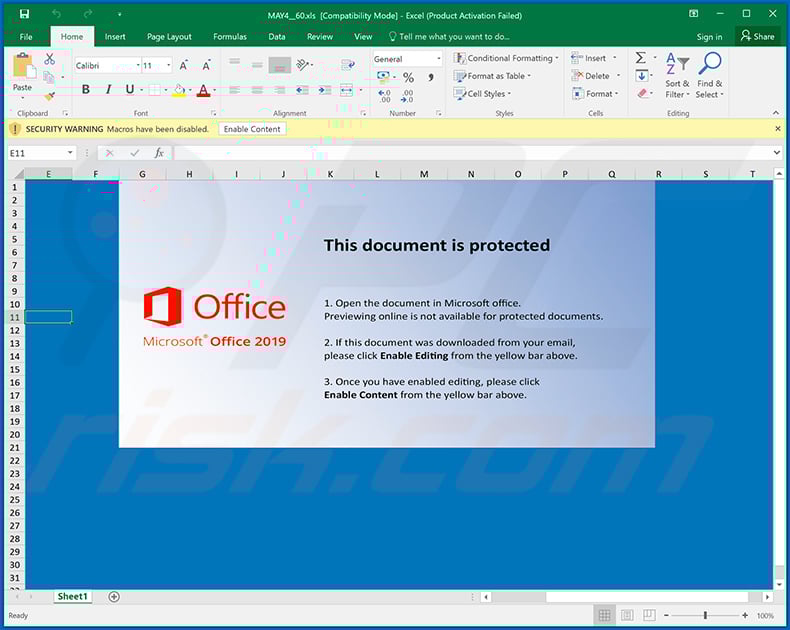Click the Orientation text angle icon
Image resolution: width=790 pixels, height=630 pixels.
coord(303,65)
